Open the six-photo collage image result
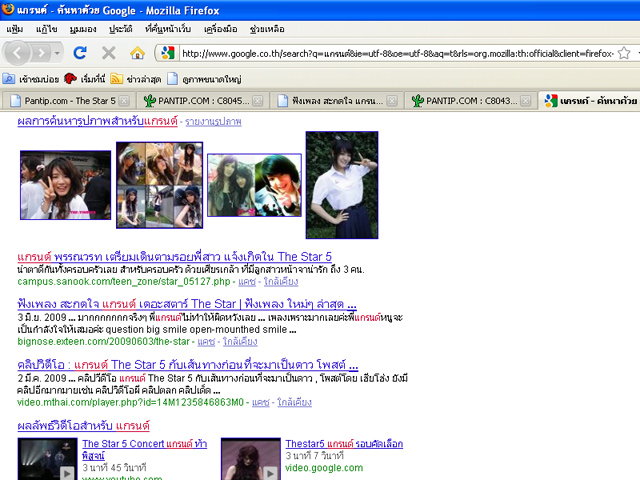This screenshot has height=480, width=640. click(x=160, y=185)
